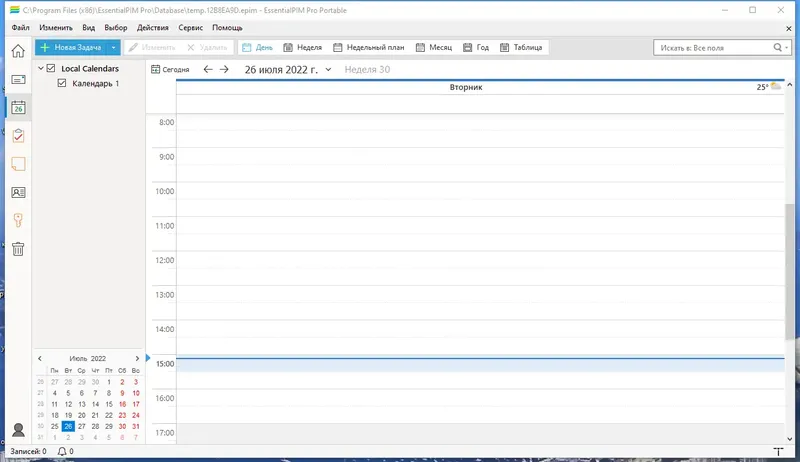Select the 10:00 time slot row

coord(480,199)
